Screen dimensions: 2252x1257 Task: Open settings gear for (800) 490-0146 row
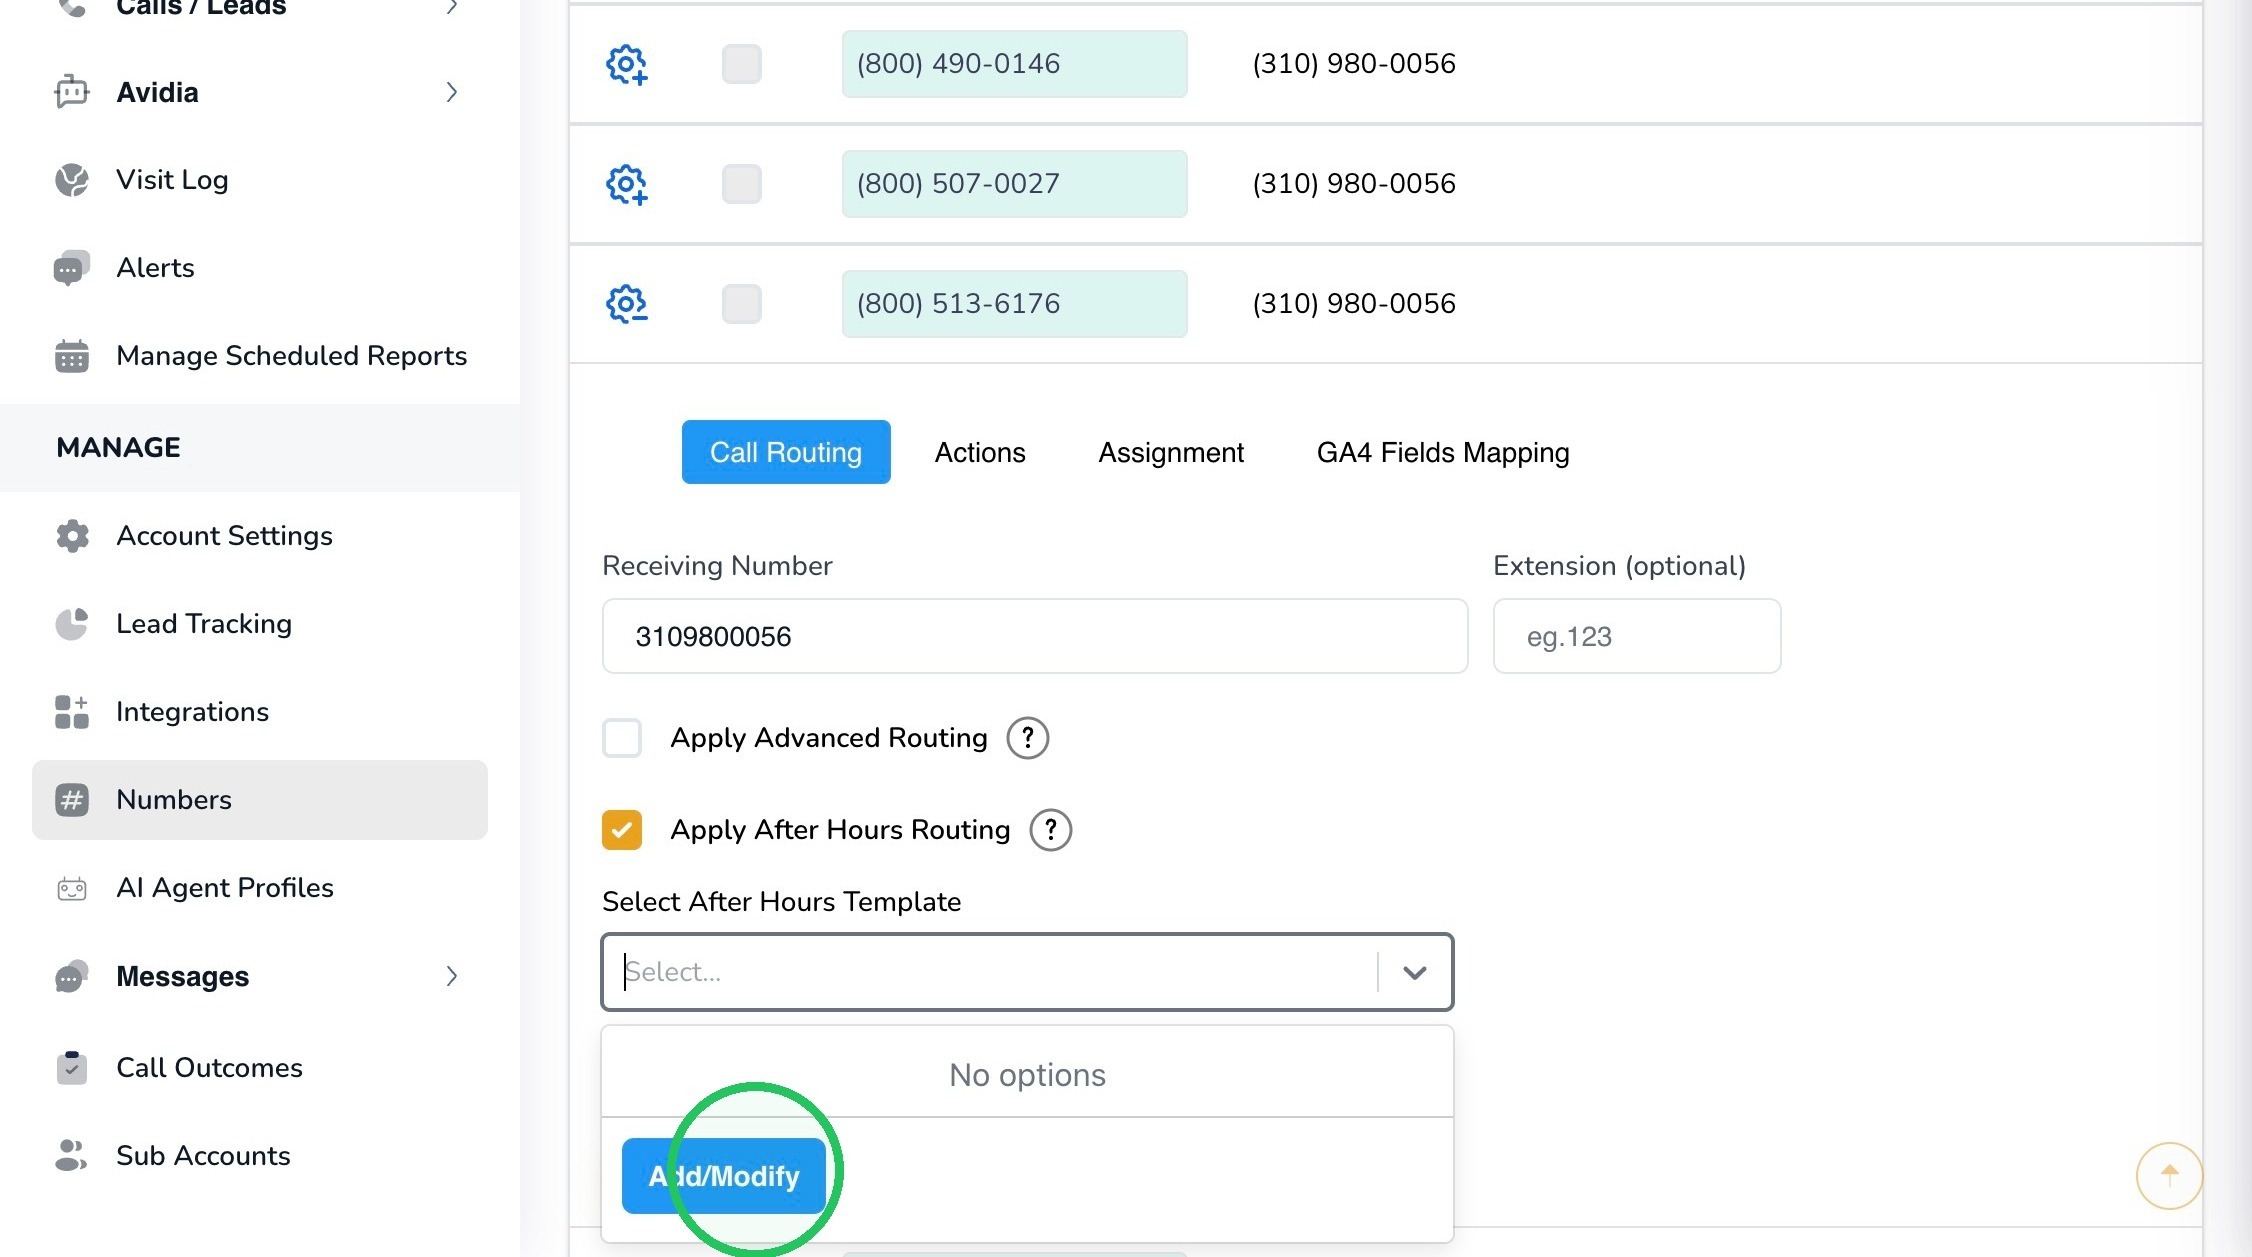click(x=627, y=64)
